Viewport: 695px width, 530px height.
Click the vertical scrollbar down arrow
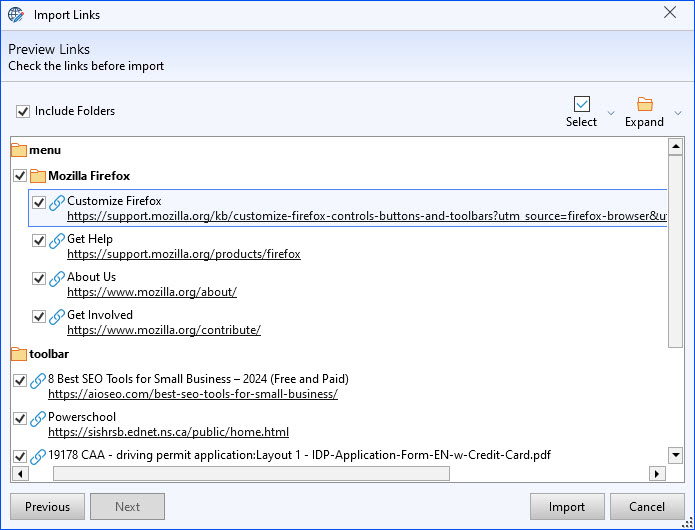point(675,455)
